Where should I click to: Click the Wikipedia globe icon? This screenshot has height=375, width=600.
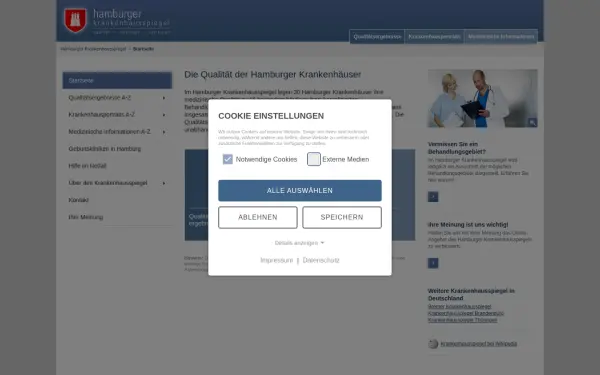pyautogui.click(x=433, y=344)
